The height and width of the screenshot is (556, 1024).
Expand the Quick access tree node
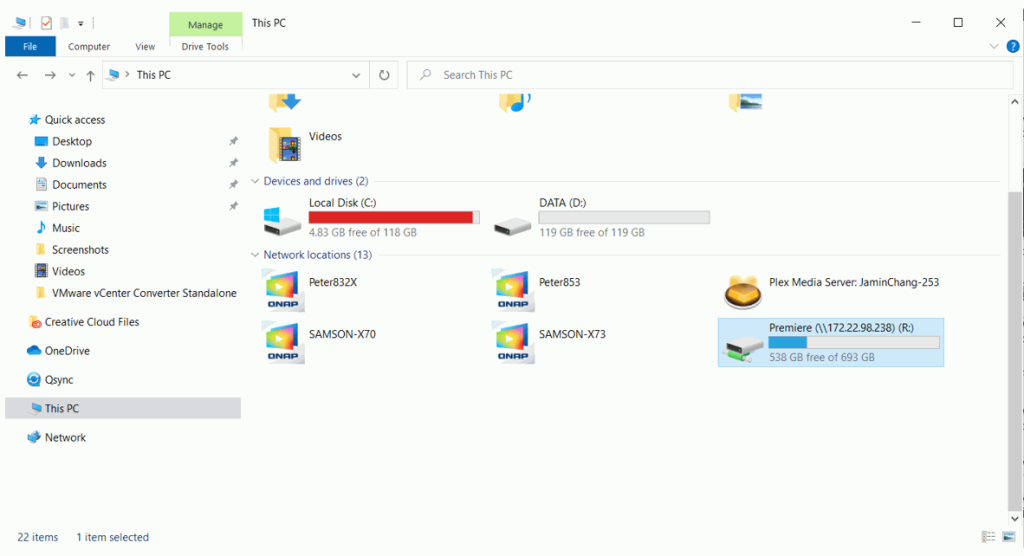(20, 120)
